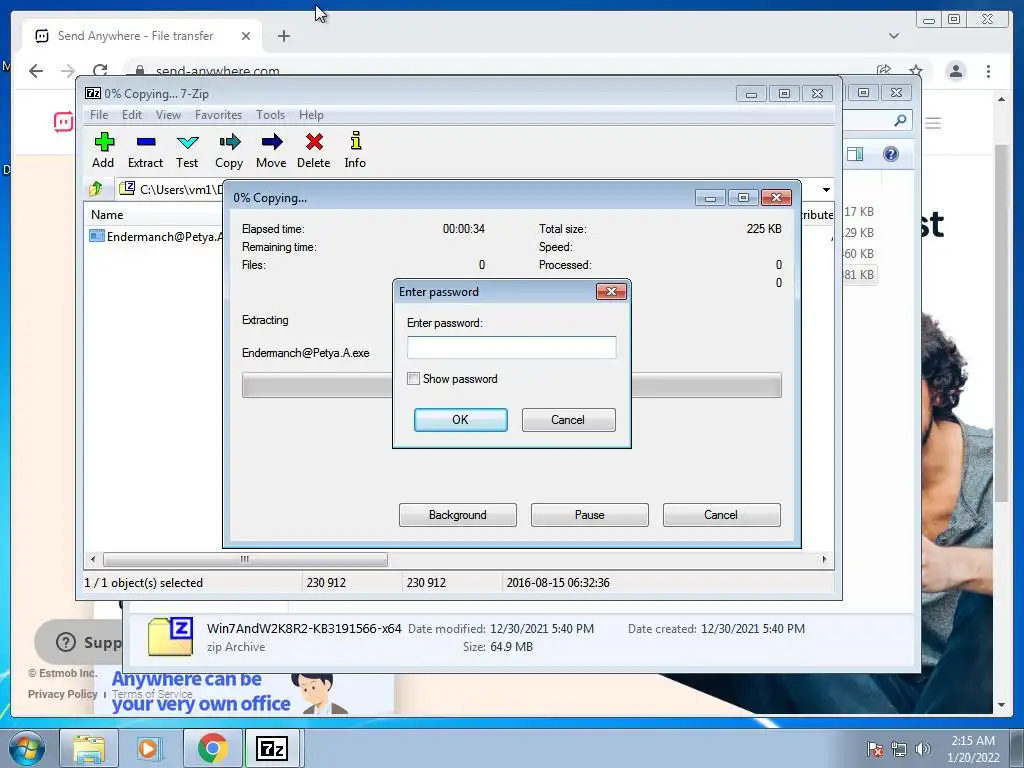Image resolution: width=1024 pixels, height=768 pixels.
Task: Expand the 7-Zip address path dropdown
Action: pyautogui.click(x=826, y=189)
